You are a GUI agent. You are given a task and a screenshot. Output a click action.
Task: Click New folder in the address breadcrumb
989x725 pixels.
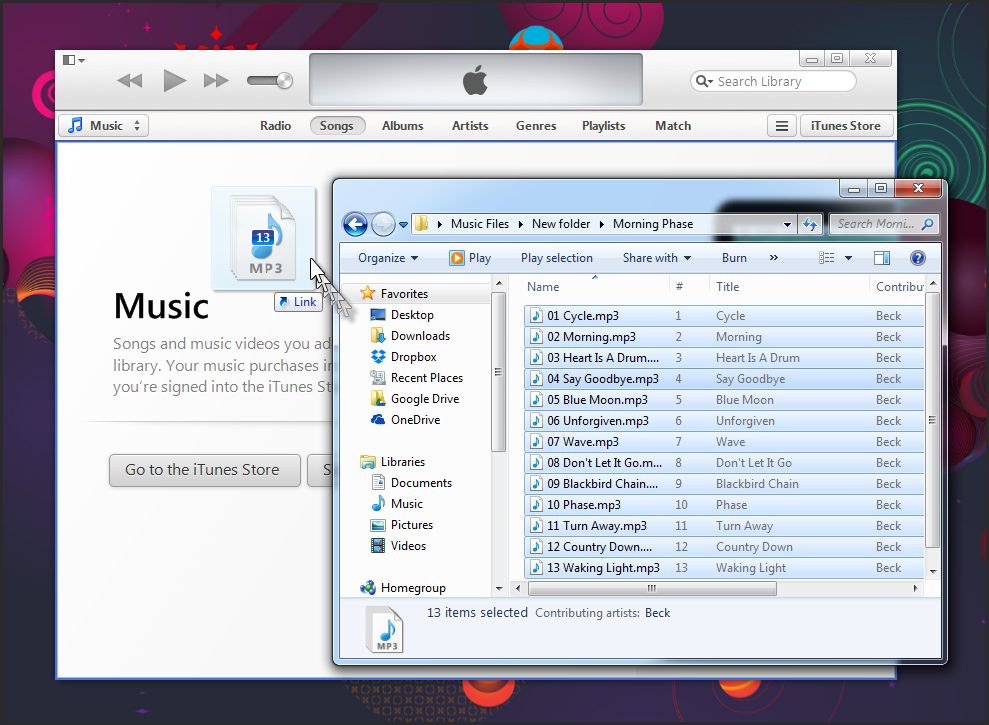[561, 224]
